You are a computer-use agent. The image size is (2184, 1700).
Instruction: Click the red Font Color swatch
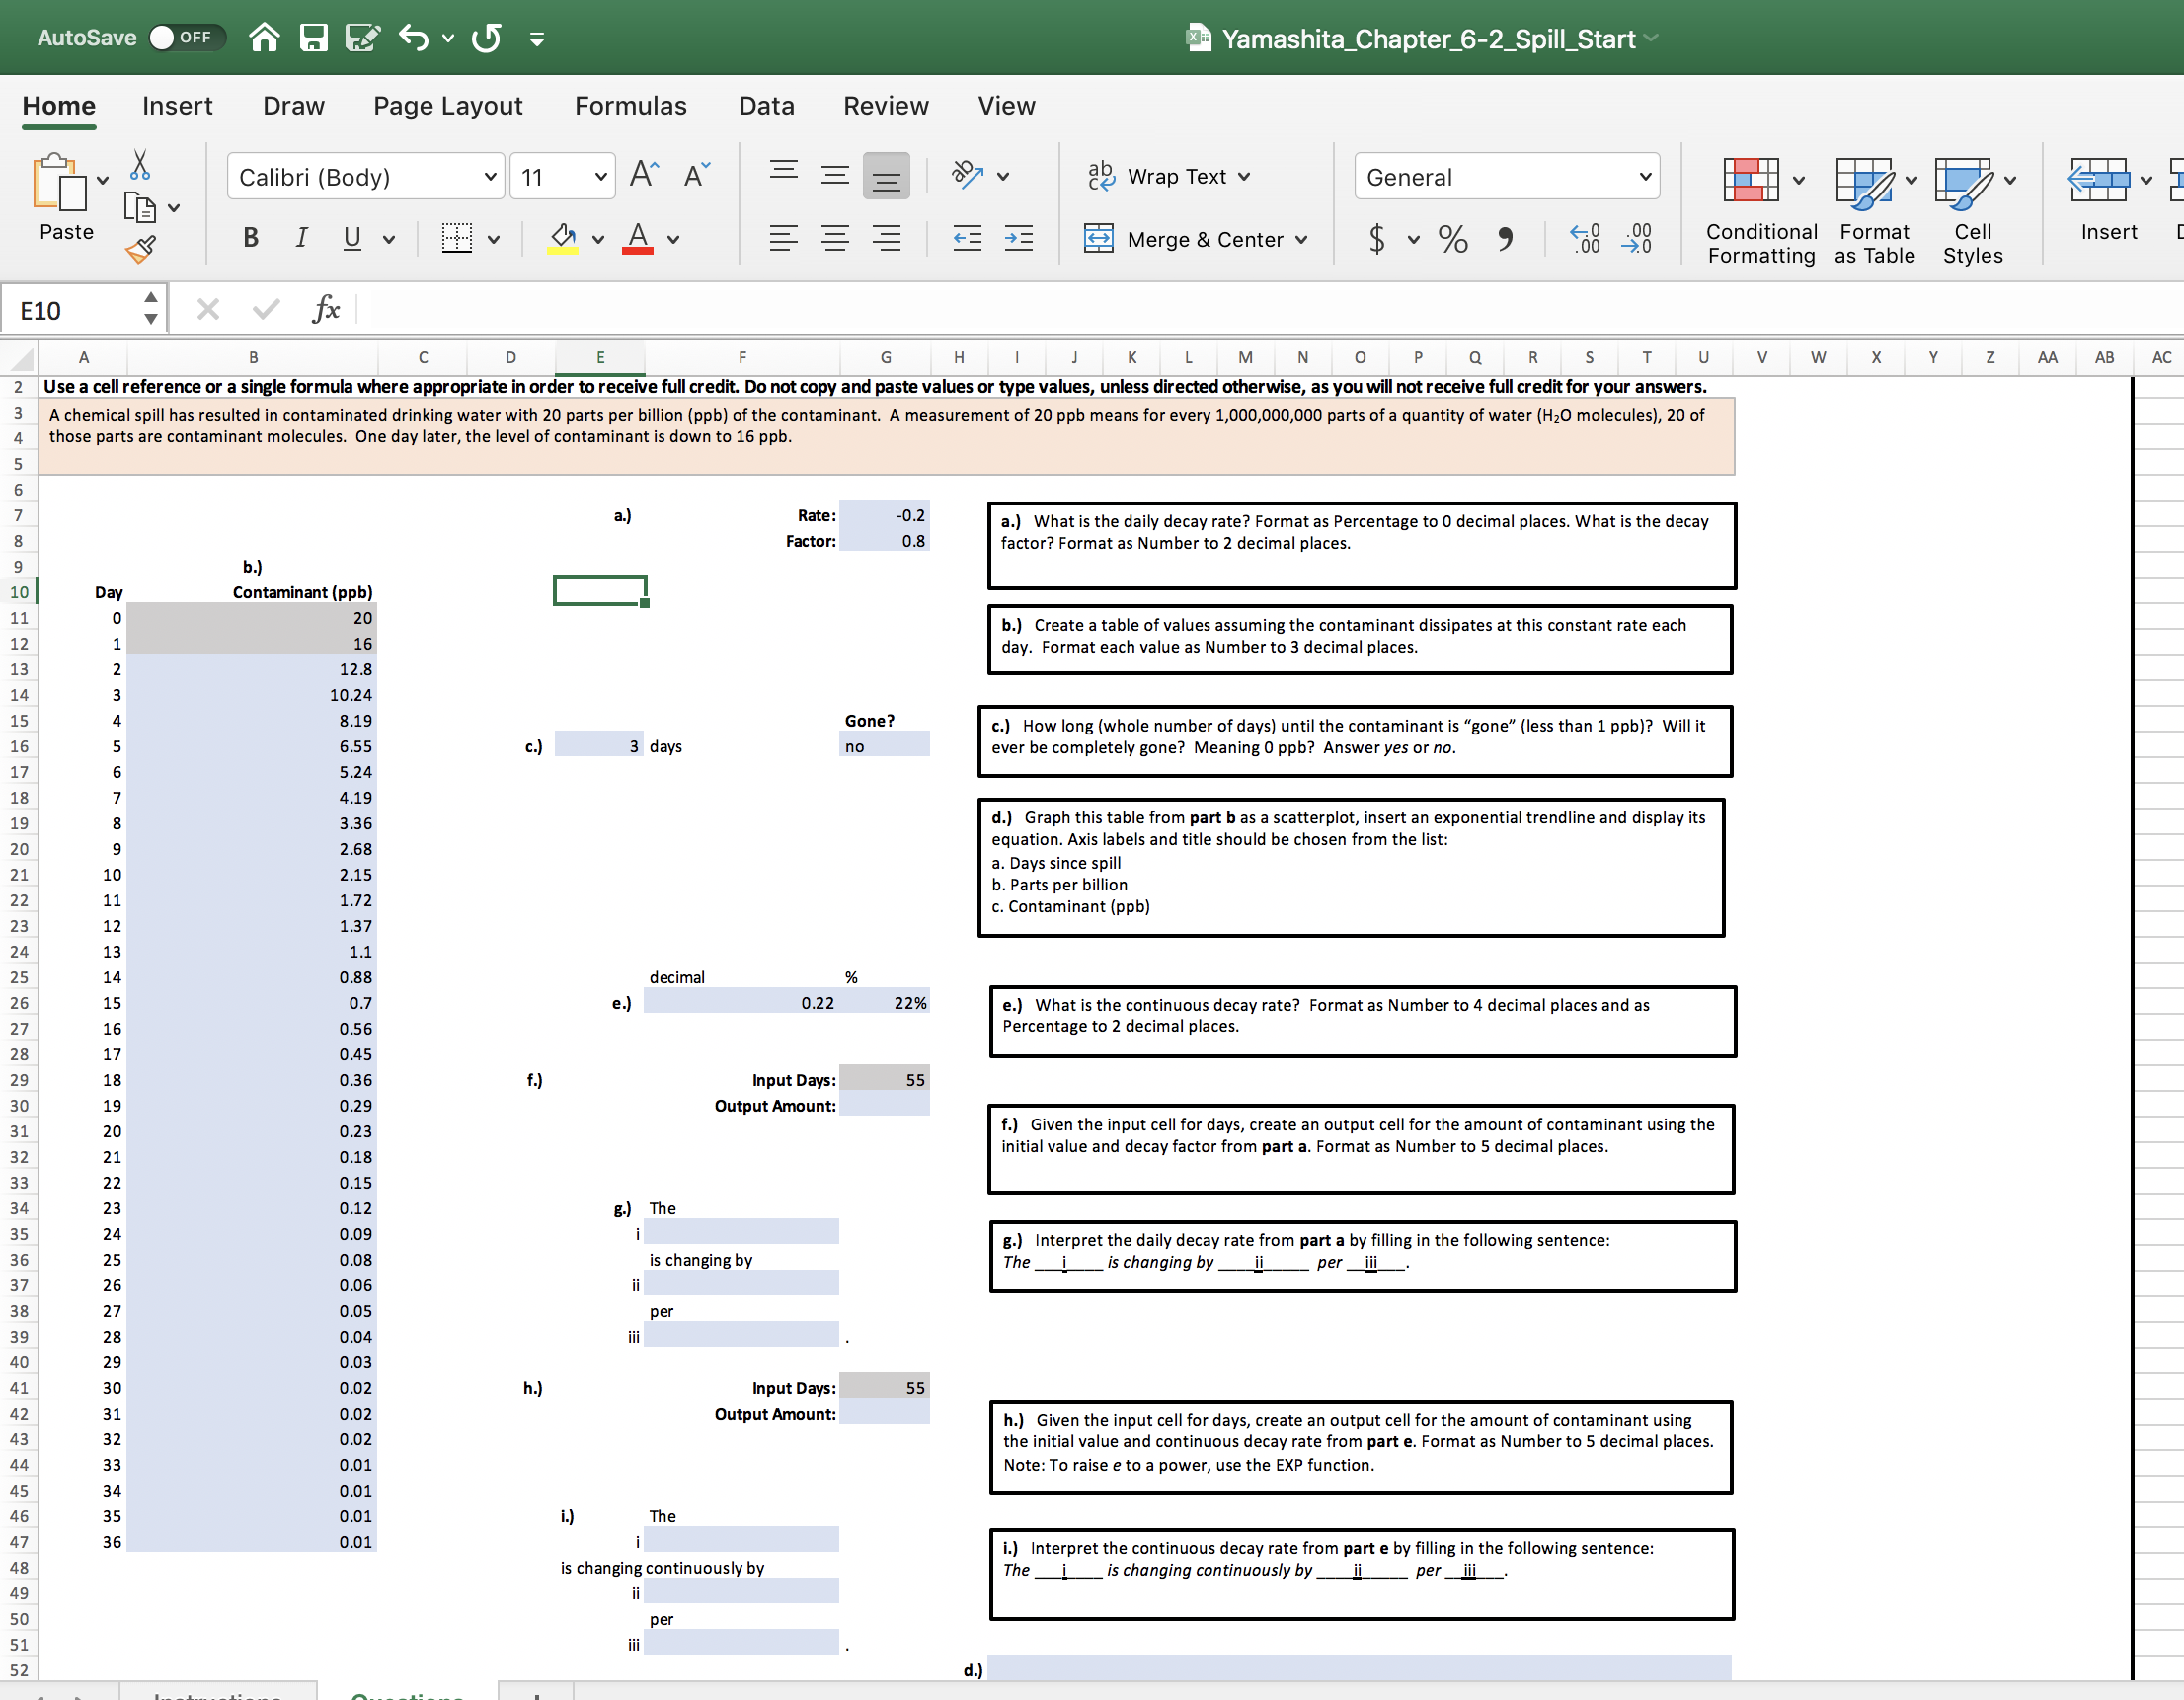click(x=638, y=238)
